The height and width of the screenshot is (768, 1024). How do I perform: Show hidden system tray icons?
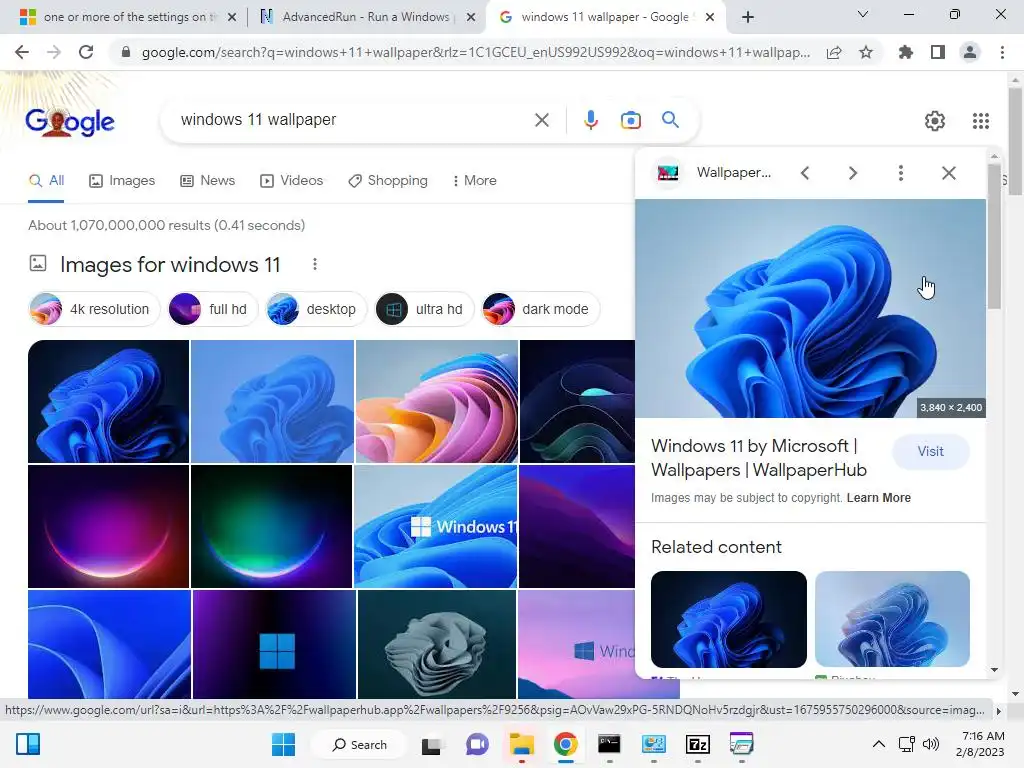click(x=879, y=744)
